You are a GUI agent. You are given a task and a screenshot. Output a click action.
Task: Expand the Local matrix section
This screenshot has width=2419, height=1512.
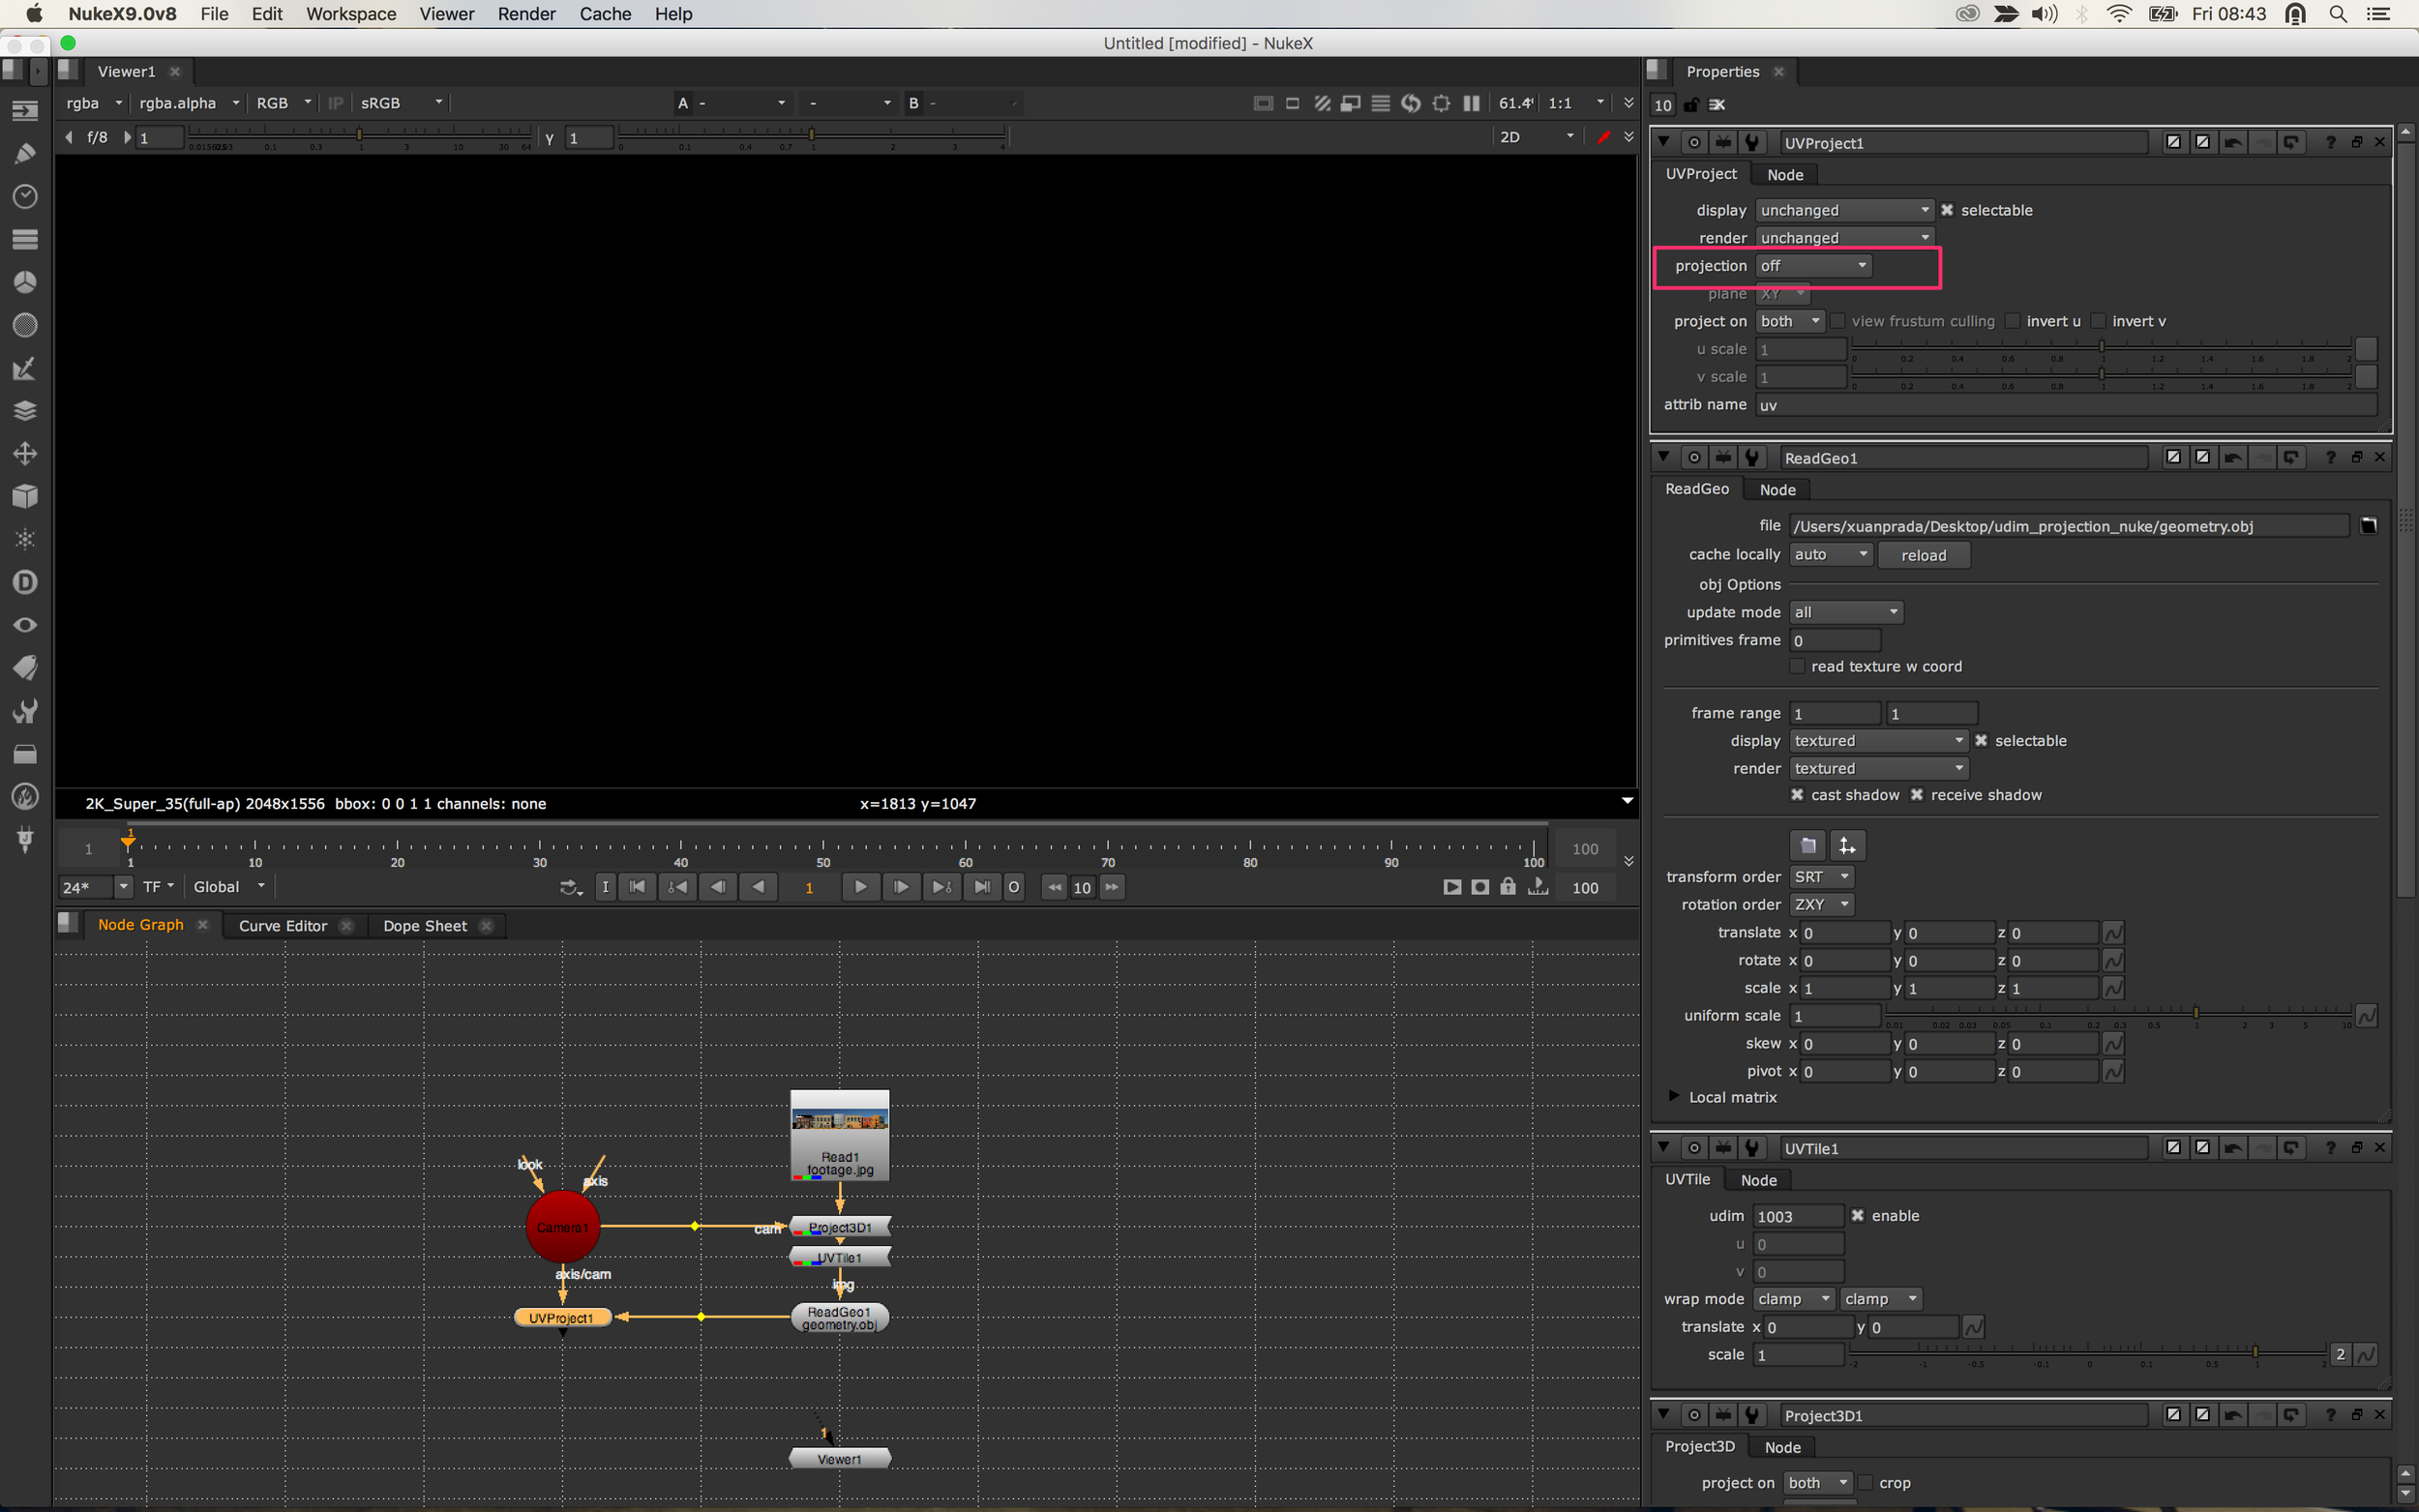coord(1674,1097)
